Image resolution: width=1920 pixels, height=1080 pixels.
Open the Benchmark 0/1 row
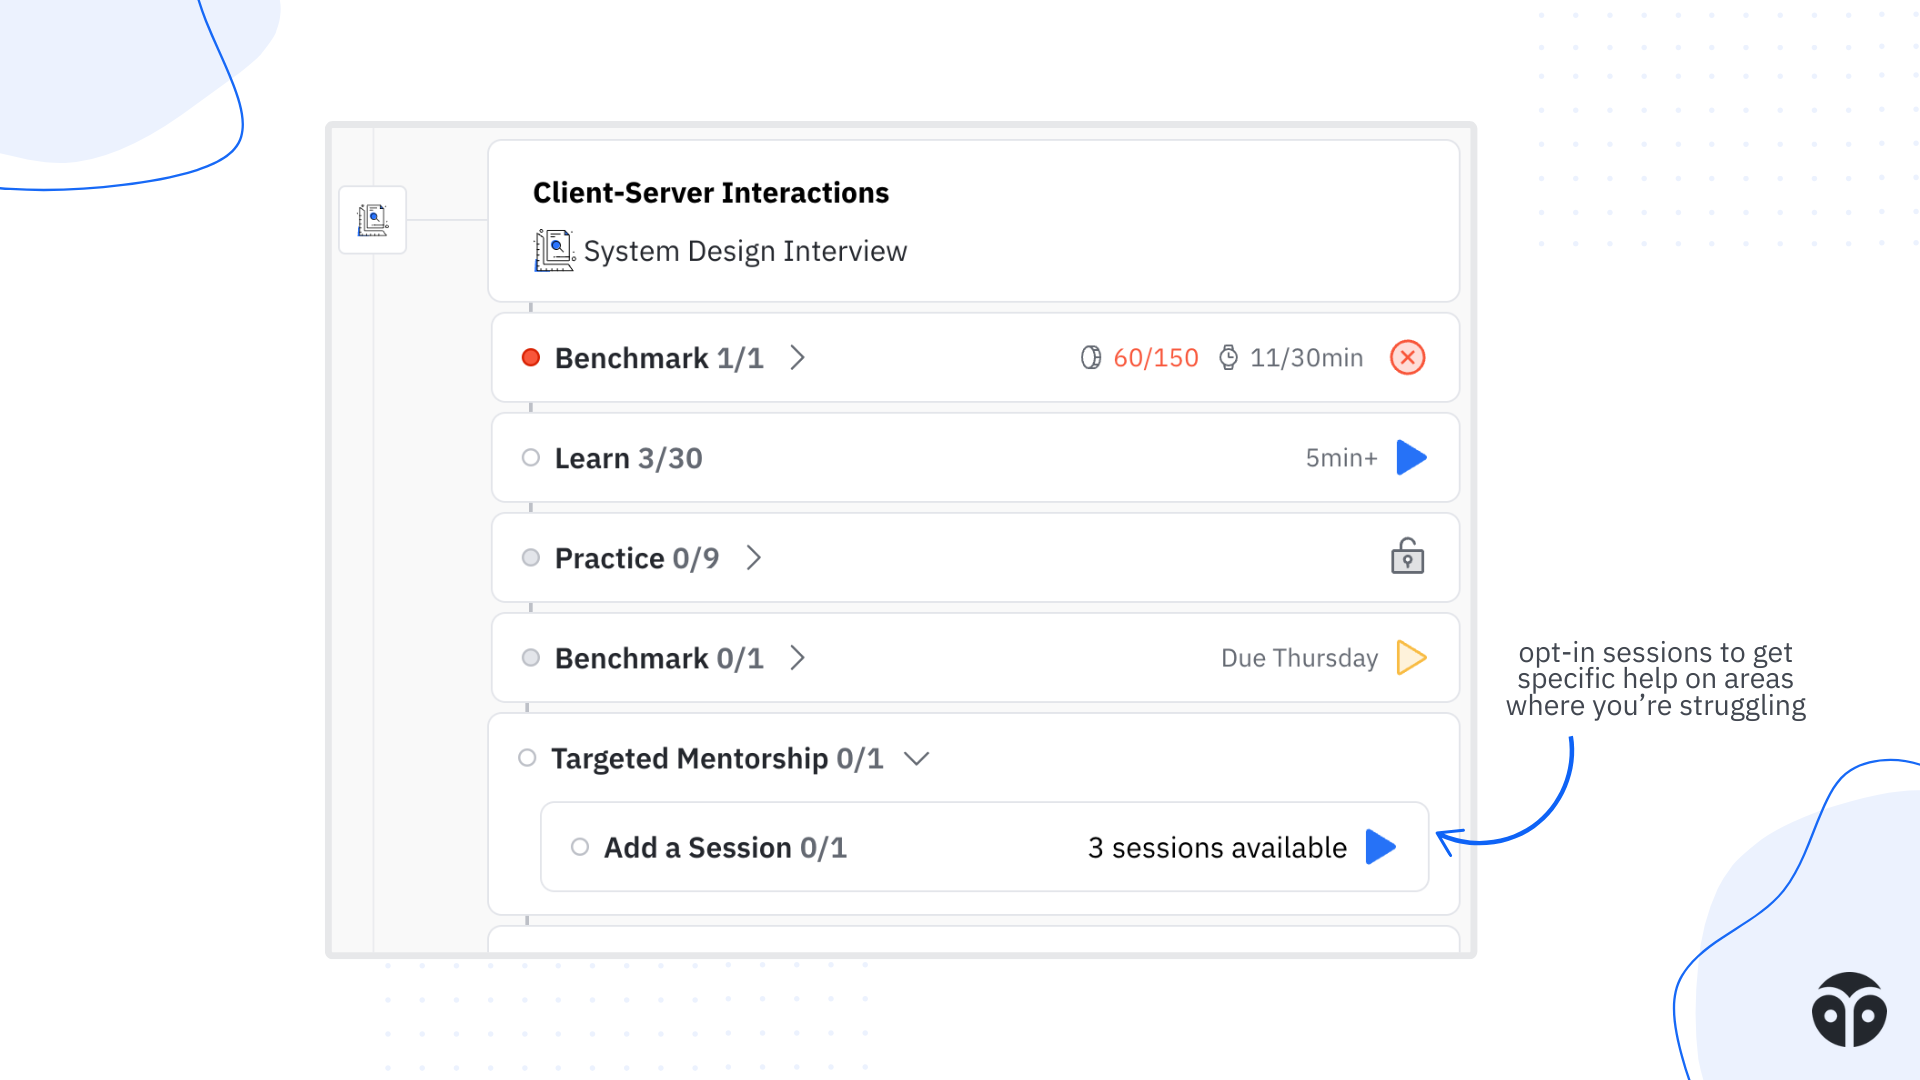[x=659, y=658]
